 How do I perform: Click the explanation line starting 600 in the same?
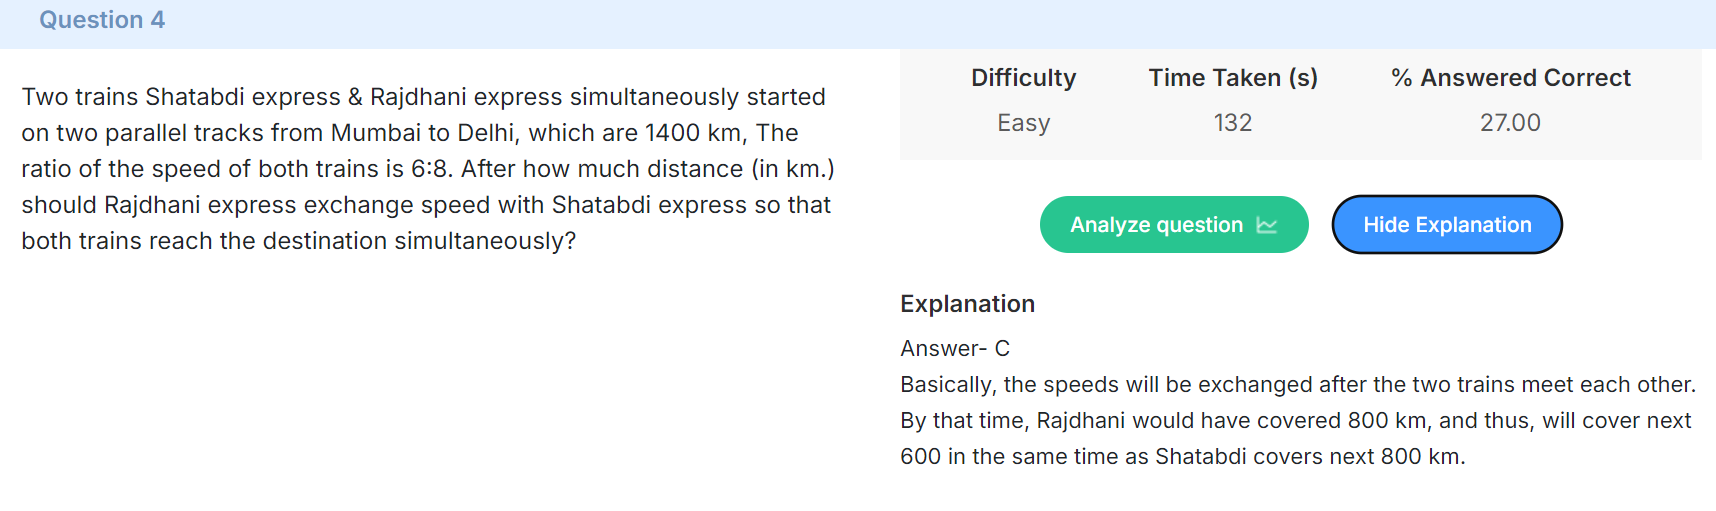pos(1183,457)
